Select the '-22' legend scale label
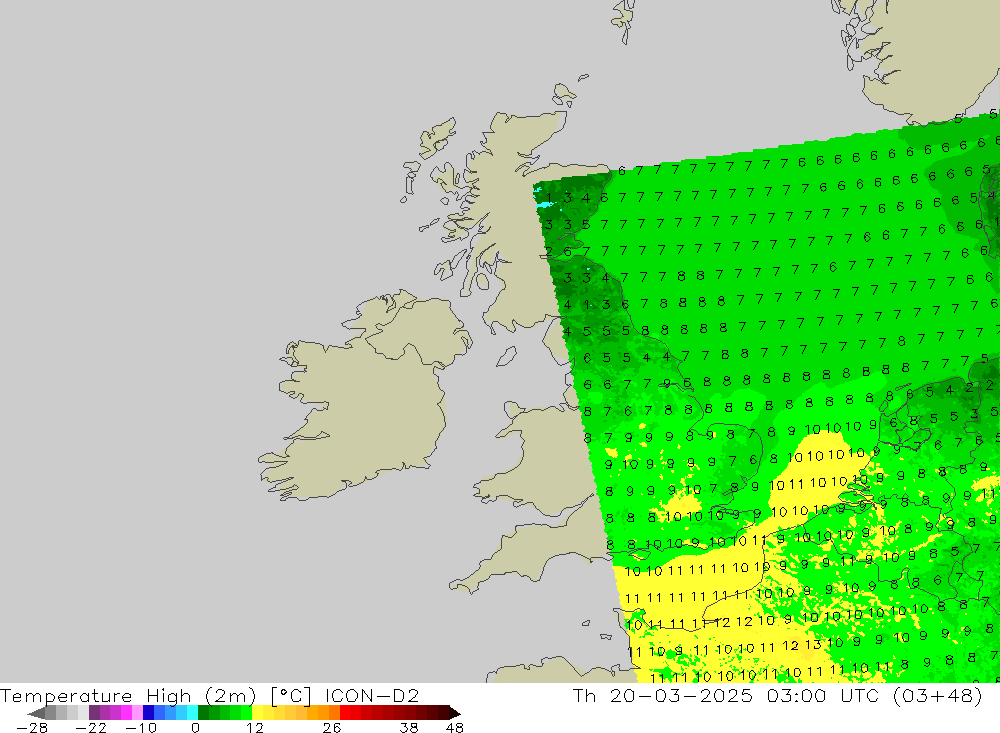The width and height of the screenshot is (1000, 733). click(x=91, y=728)
